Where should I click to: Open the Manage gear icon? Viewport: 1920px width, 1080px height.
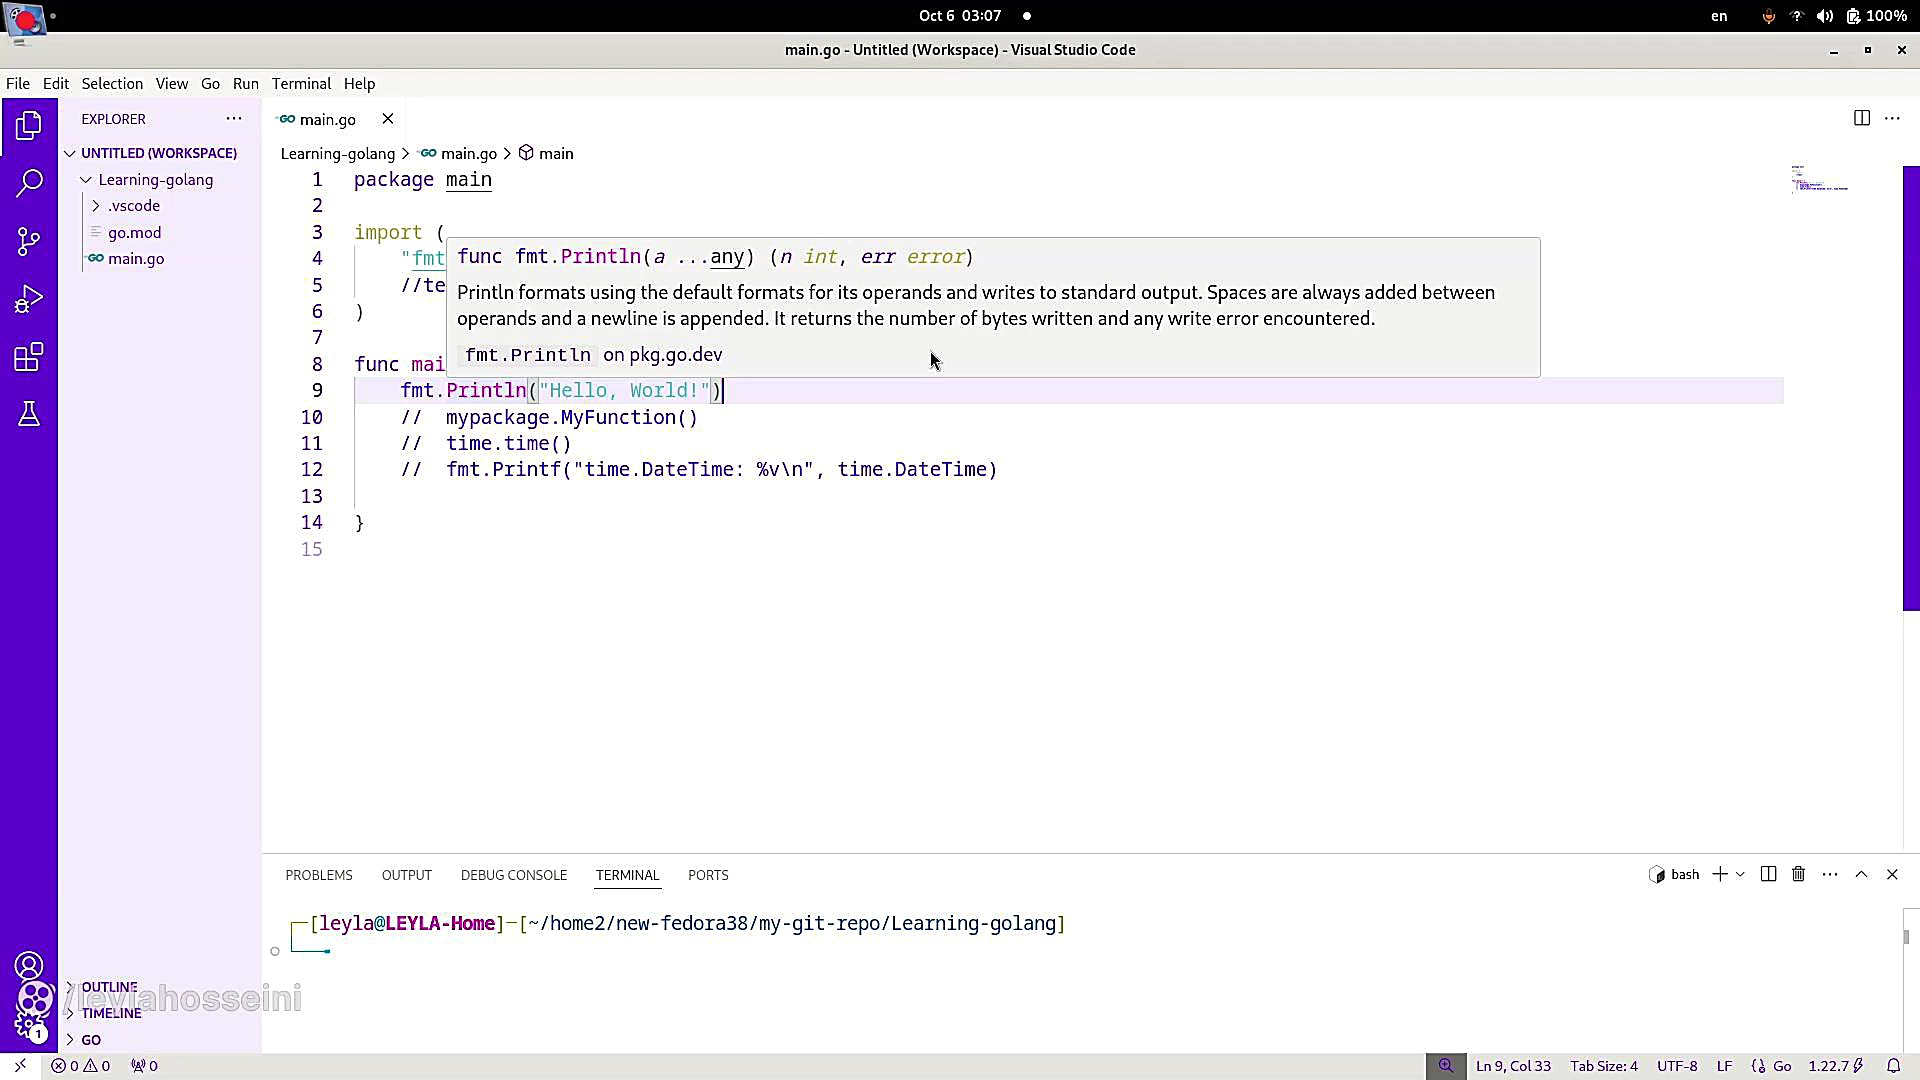coord(29,1024)
